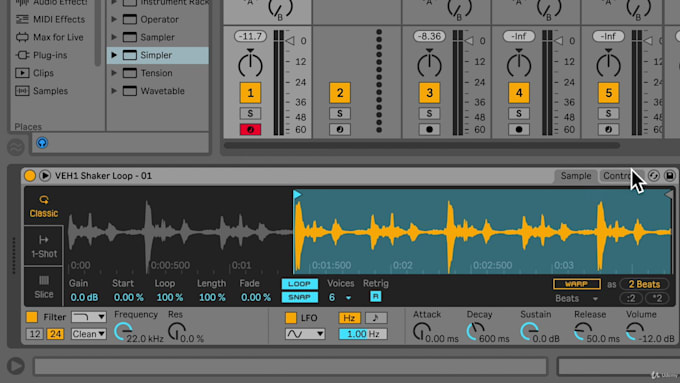Viewport: 680px width, 383px height.
Task: Select 1-Shot playback mode in Simpler
Action: tap(43, 246)
